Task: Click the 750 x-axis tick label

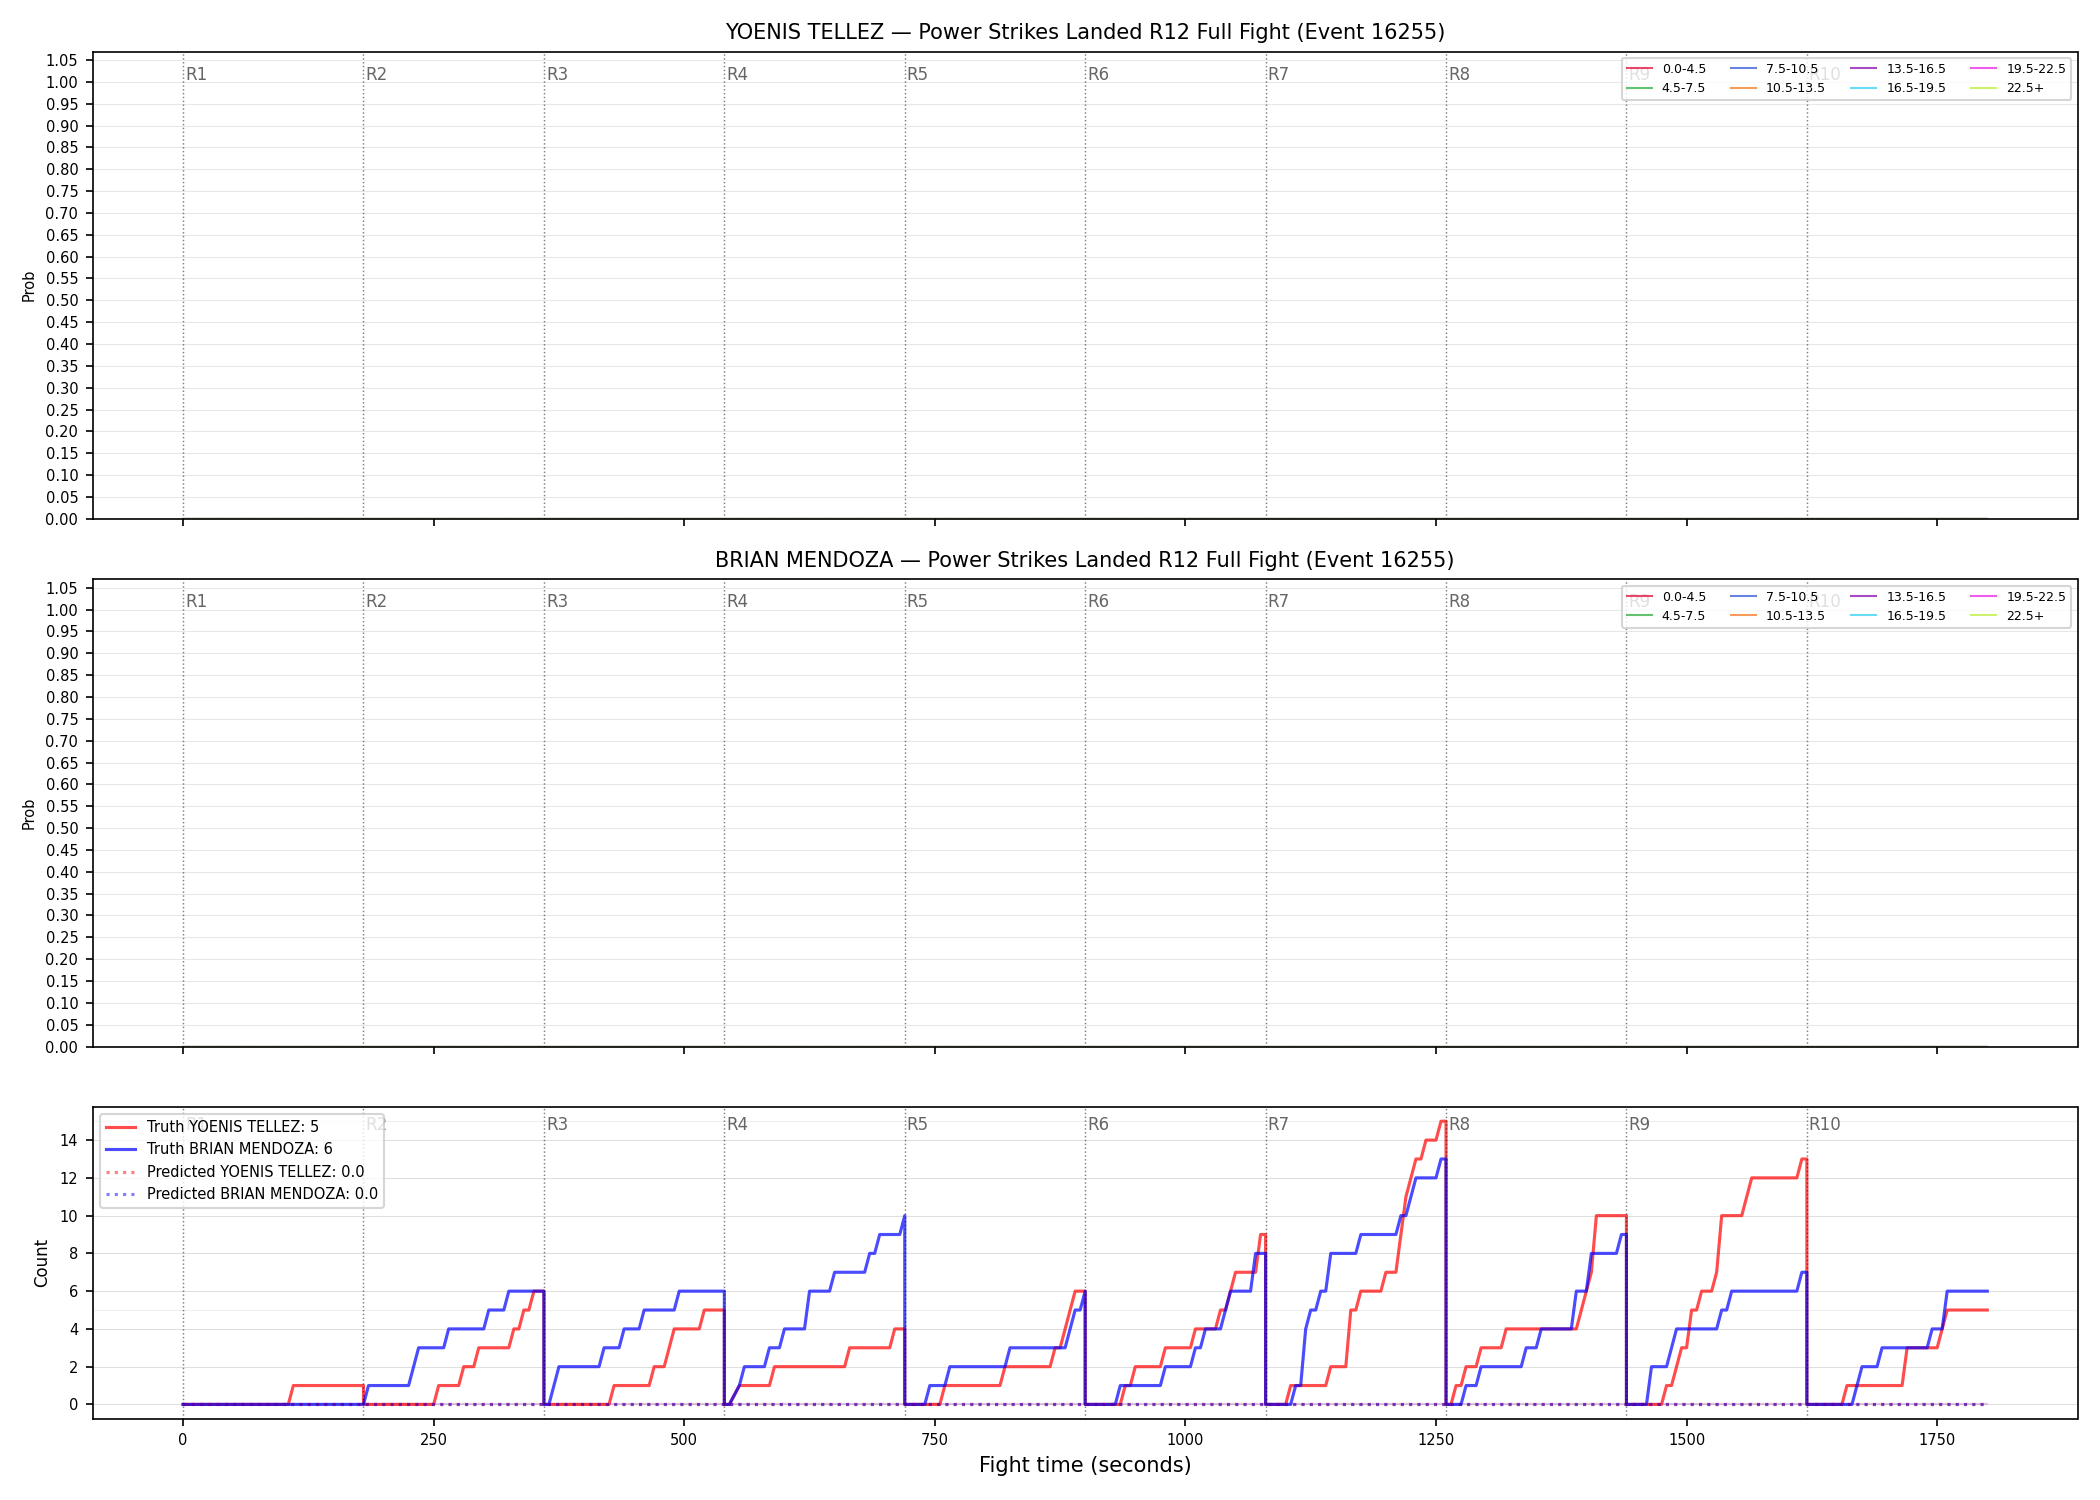Action: click(935, 1440)
